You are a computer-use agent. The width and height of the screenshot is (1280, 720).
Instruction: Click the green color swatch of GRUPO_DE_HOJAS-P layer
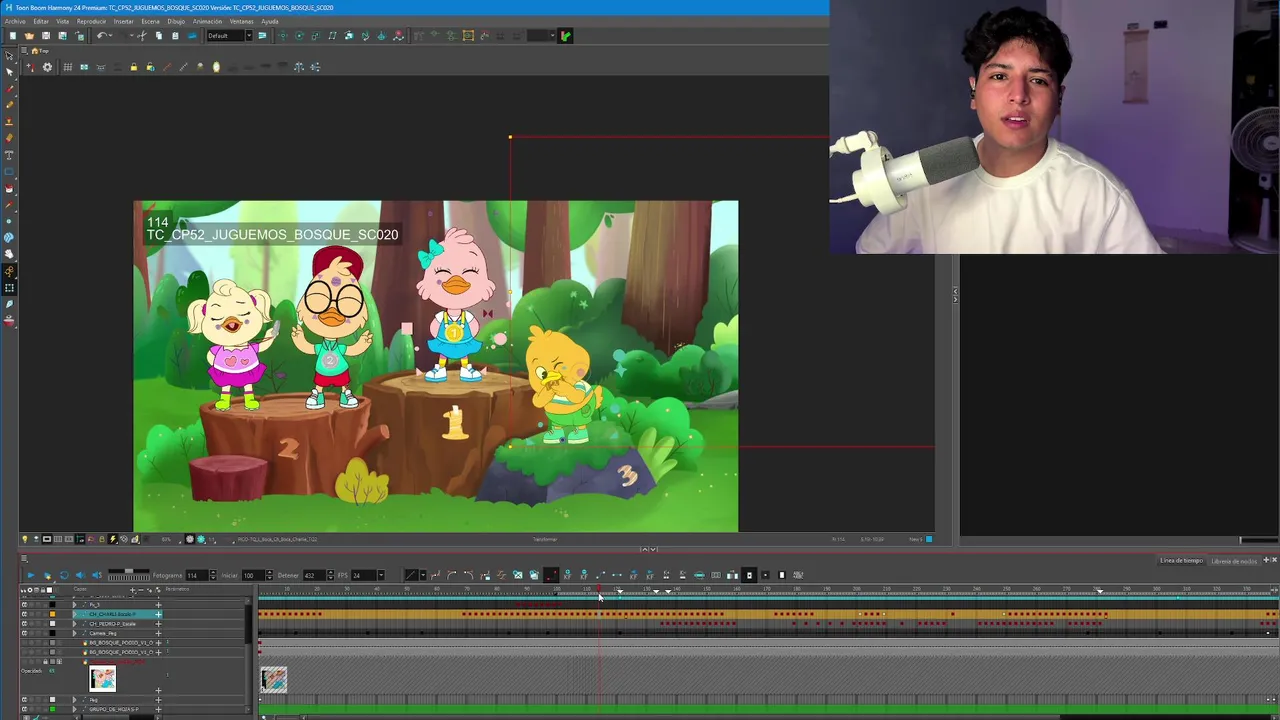pyautogui.click(x=52, y=709)
